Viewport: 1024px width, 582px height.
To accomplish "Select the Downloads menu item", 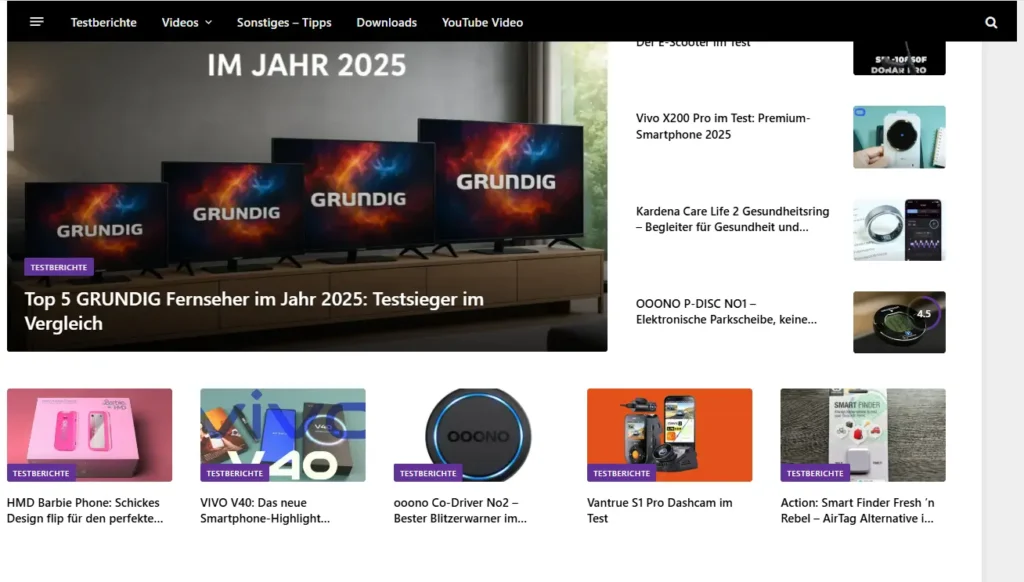I will tap(386, 21).
